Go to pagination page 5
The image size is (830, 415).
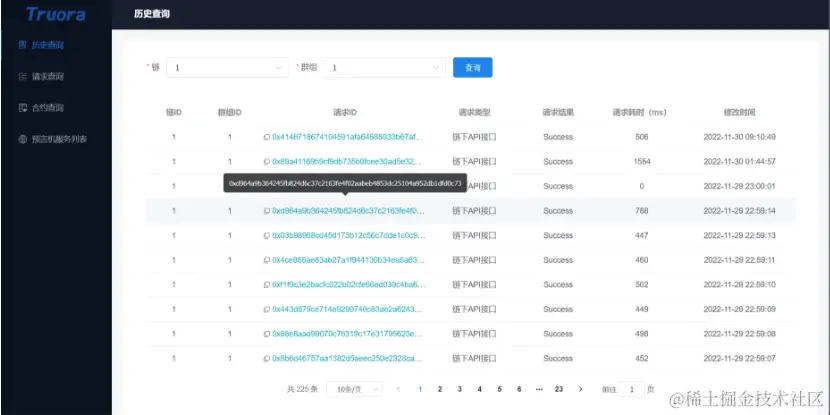pos(499,389)
